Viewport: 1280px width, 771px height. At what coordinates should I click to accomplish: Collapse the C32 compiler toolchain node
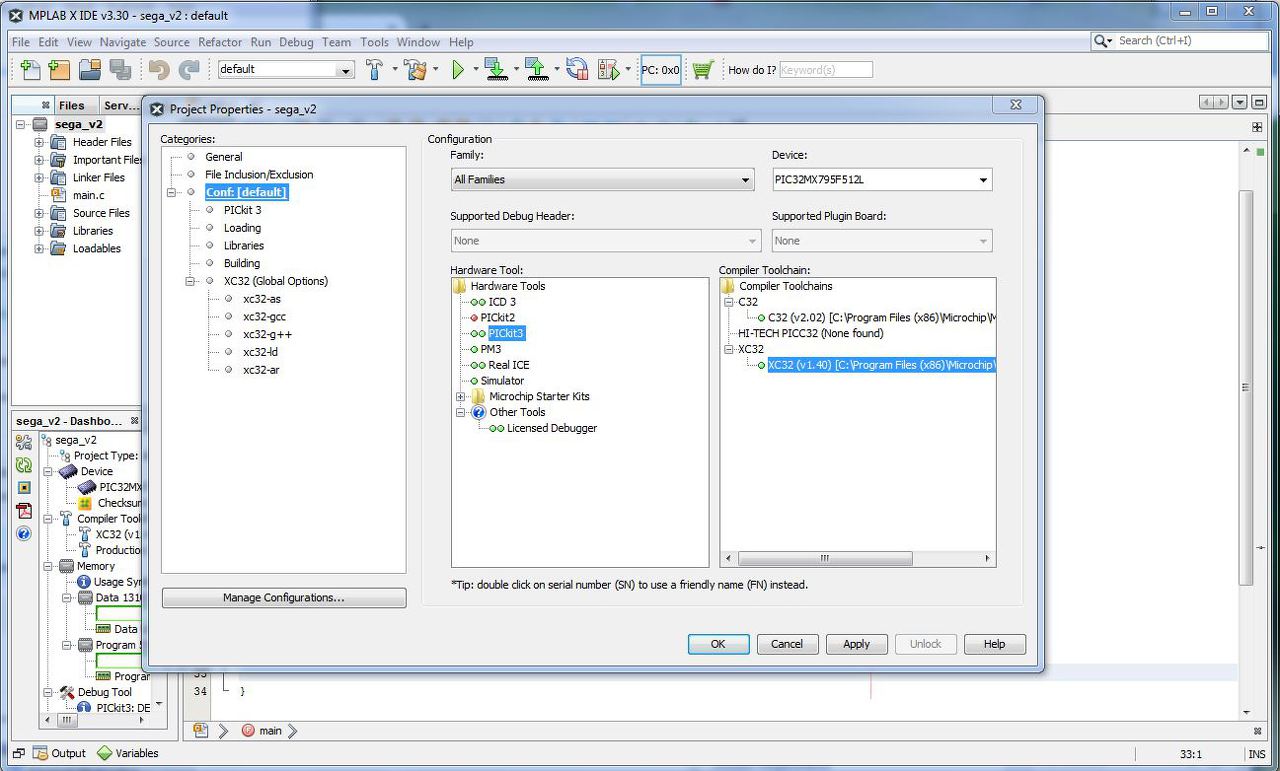click(x=730, y=302)
